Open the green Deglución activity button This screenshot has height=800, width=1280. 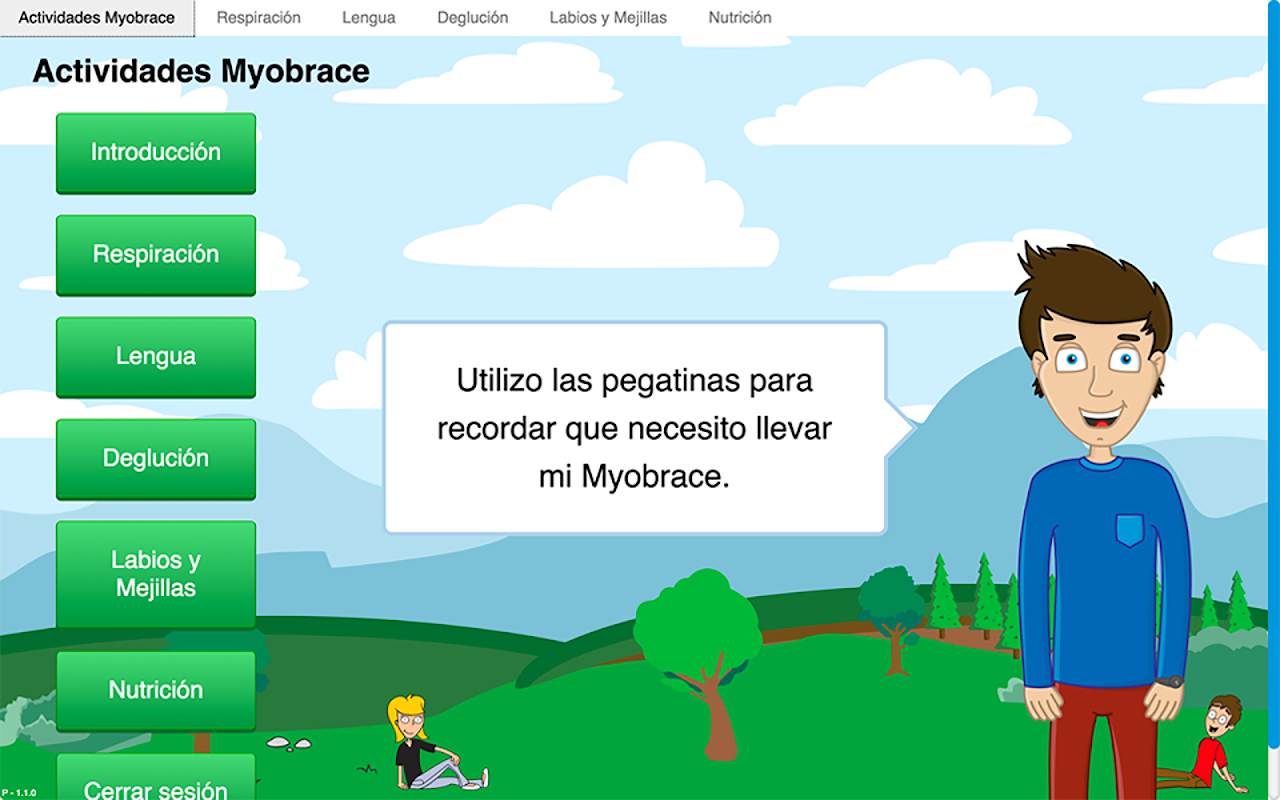156,459
